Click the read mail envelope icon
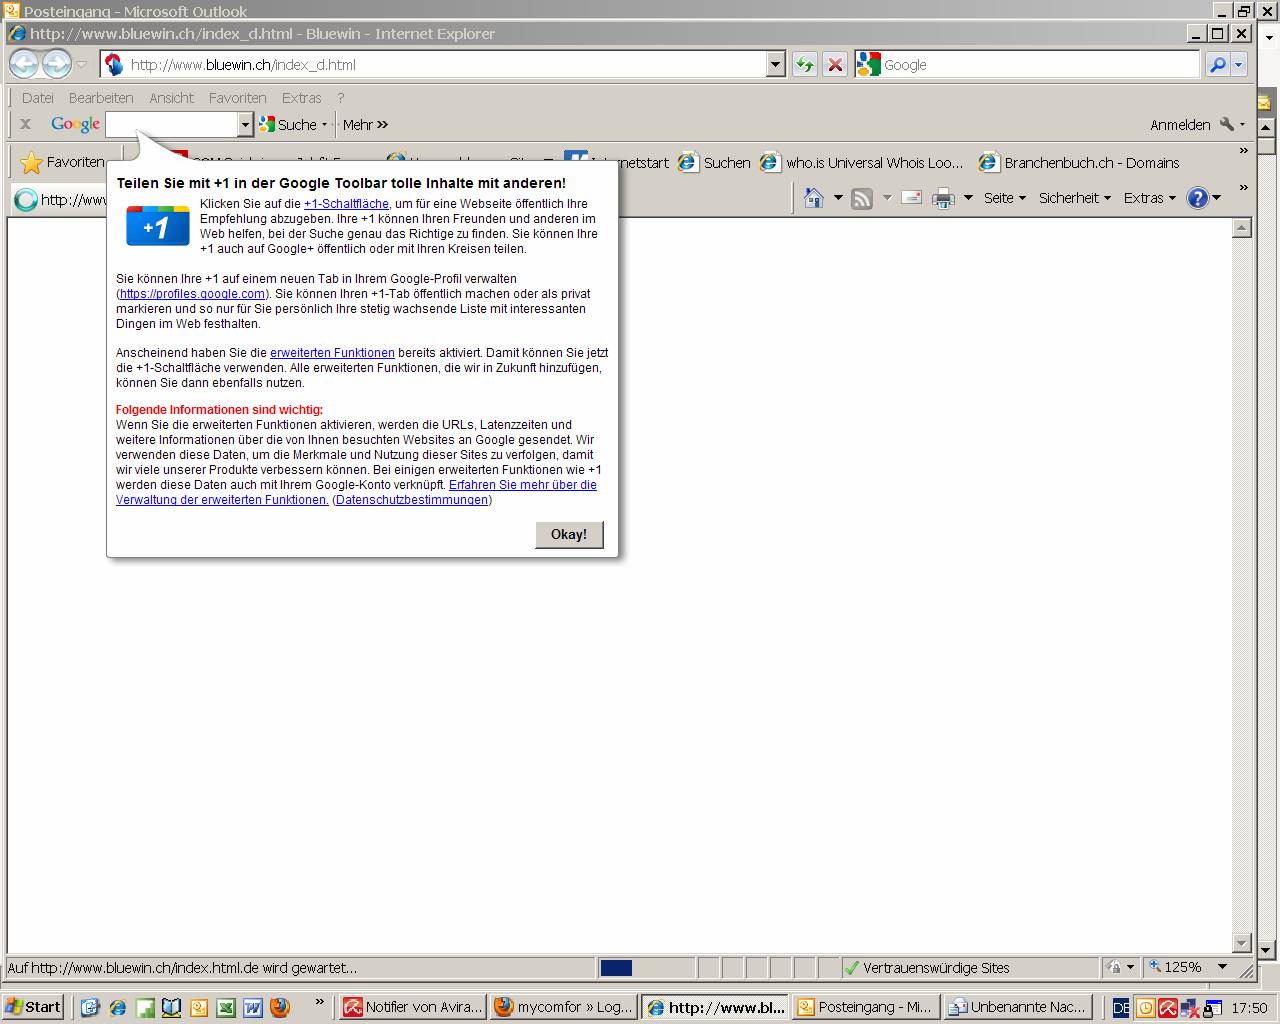Viewport: 1280px width, 1024px height. click(x=911, y=197)
